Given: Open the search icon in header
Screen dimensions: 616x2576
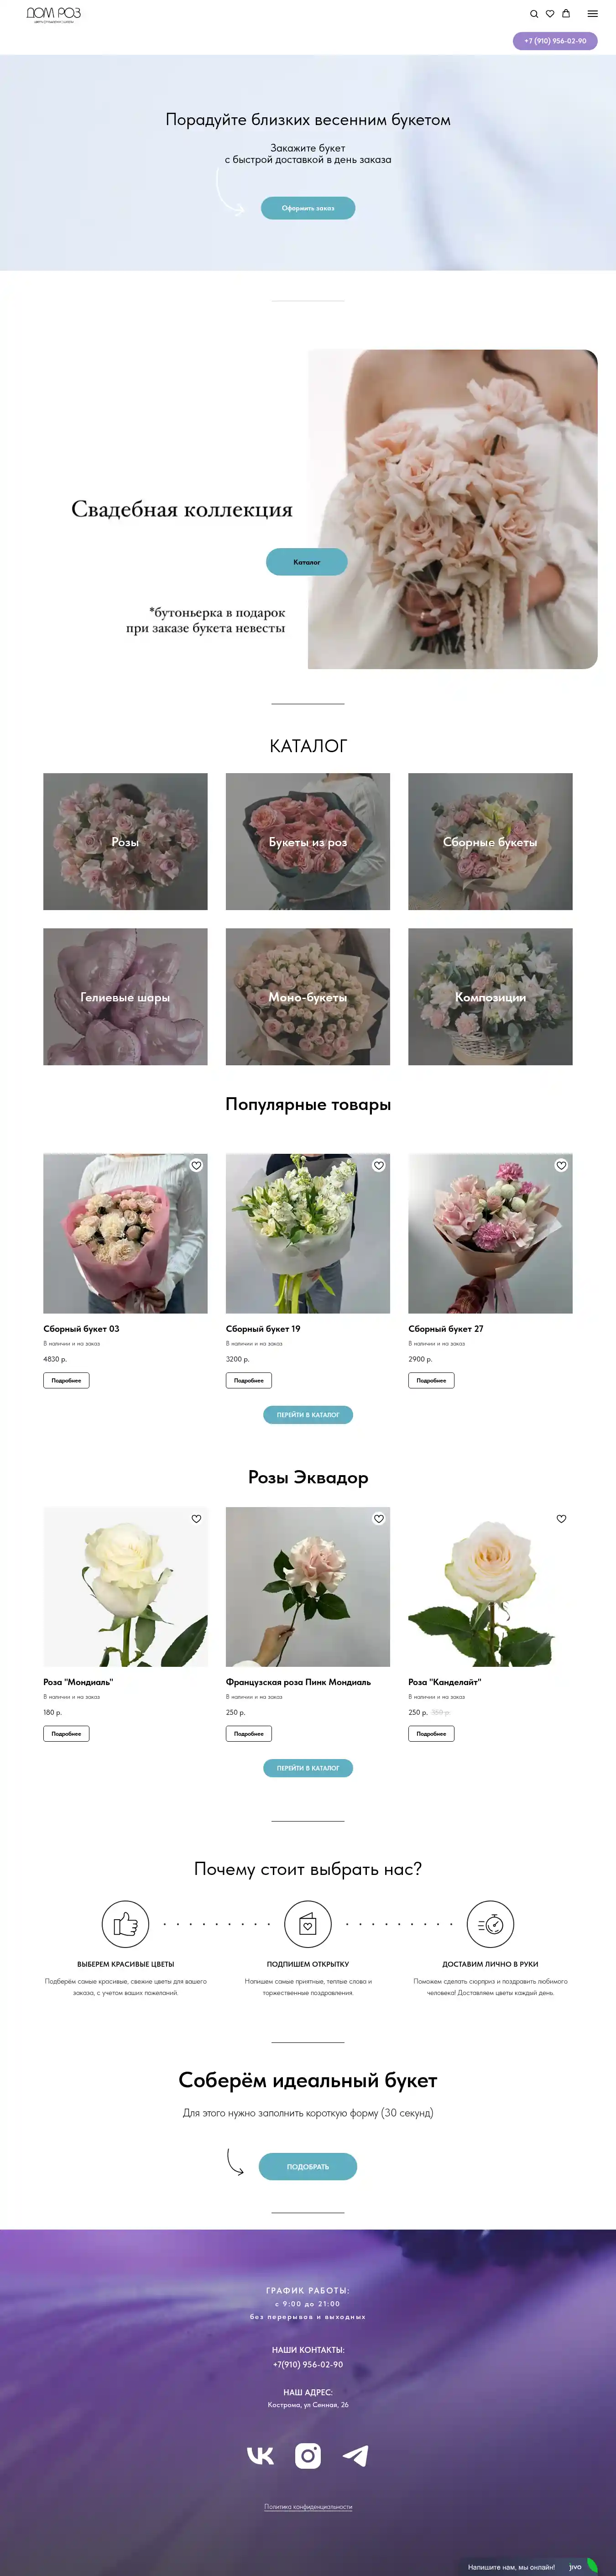Looking at the screenshot, I should pyautogui.click(x=534, y=14).
